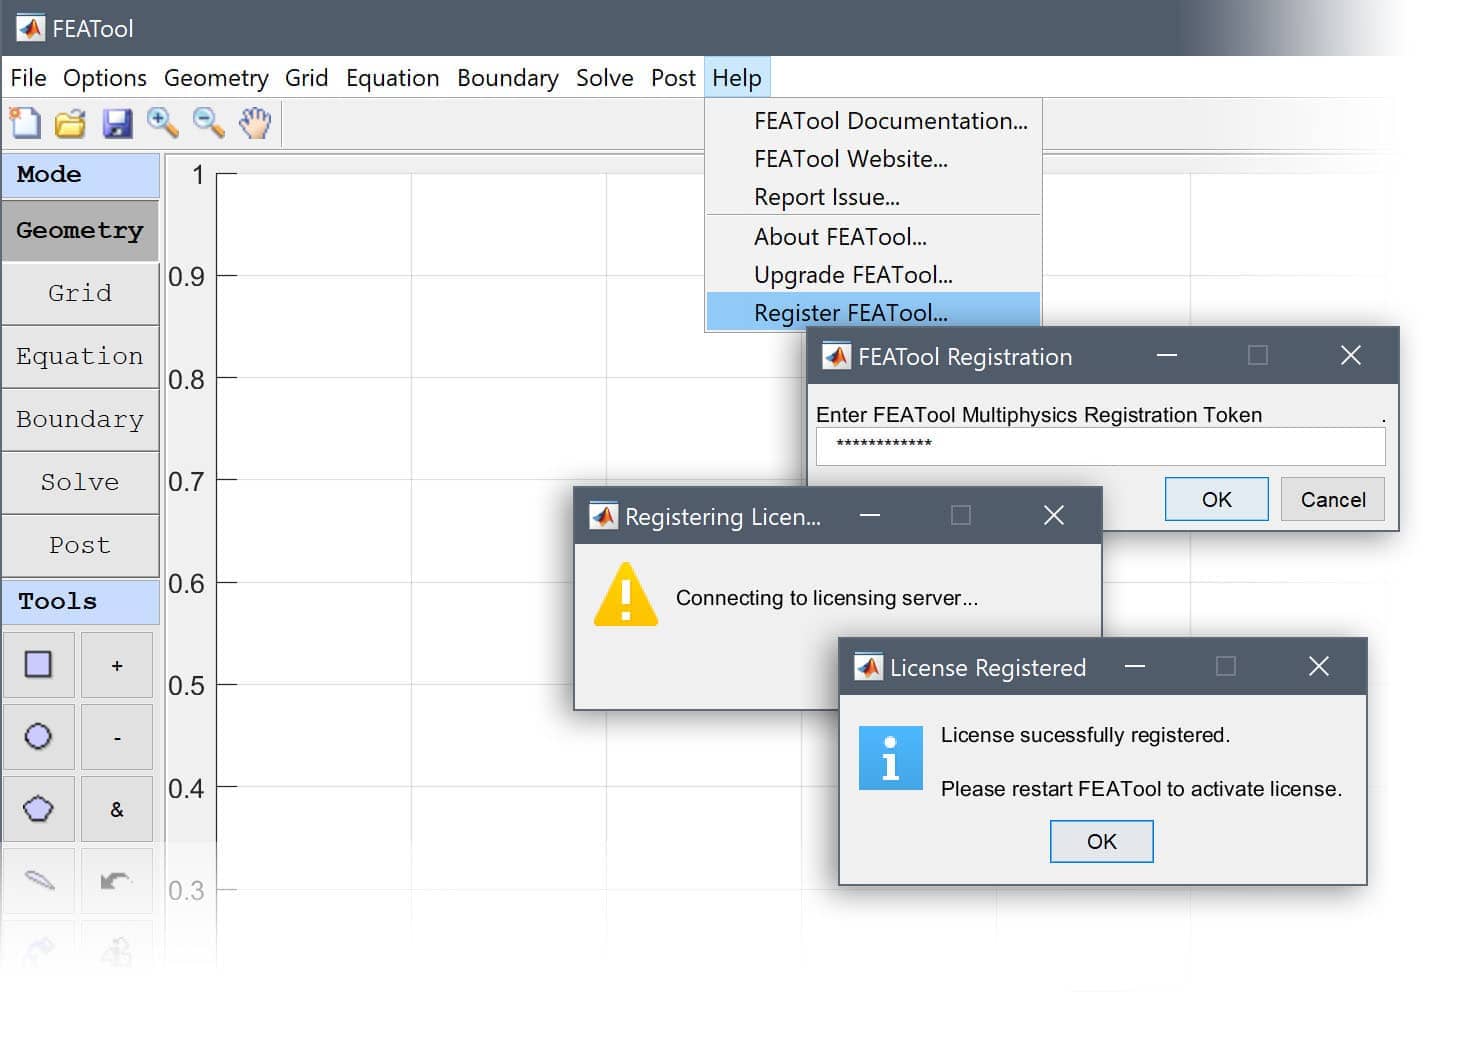Click 'License sucessfully registered.' message text
This screenshot has width=1483, height=1041.
(x=1085, y=735)
